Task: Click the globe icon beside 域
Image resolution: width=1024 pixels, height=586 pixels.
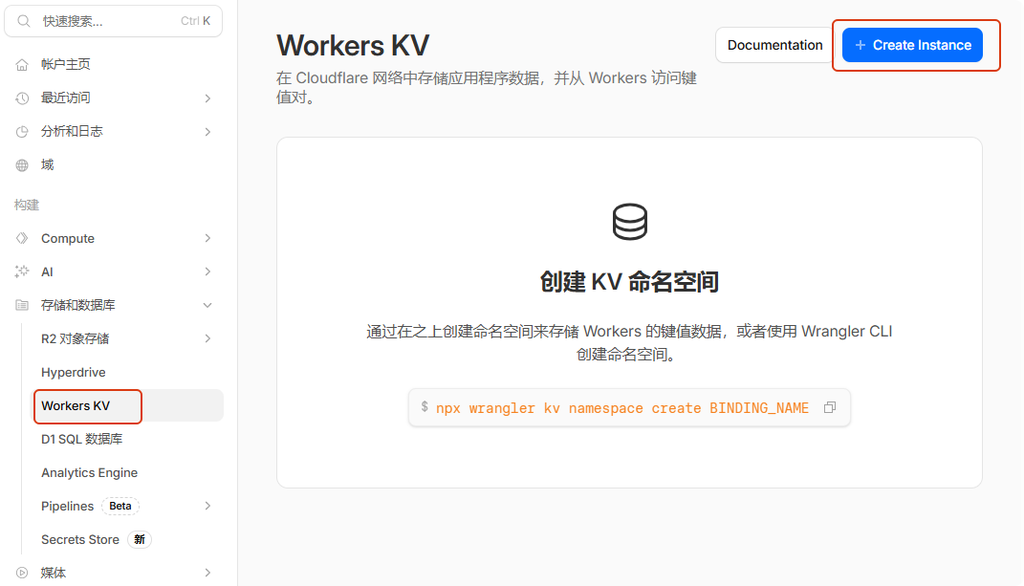Action: pyautogui.click(x=22, y=165)
